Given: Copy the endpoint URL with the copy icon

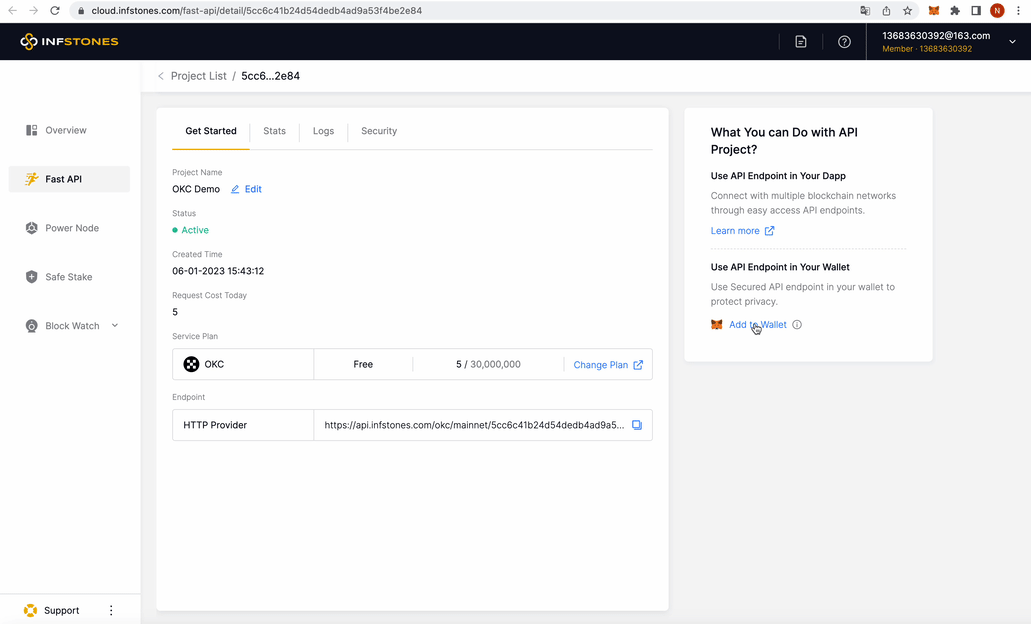Looking at the screenshot, I should (x=636, y=425).
